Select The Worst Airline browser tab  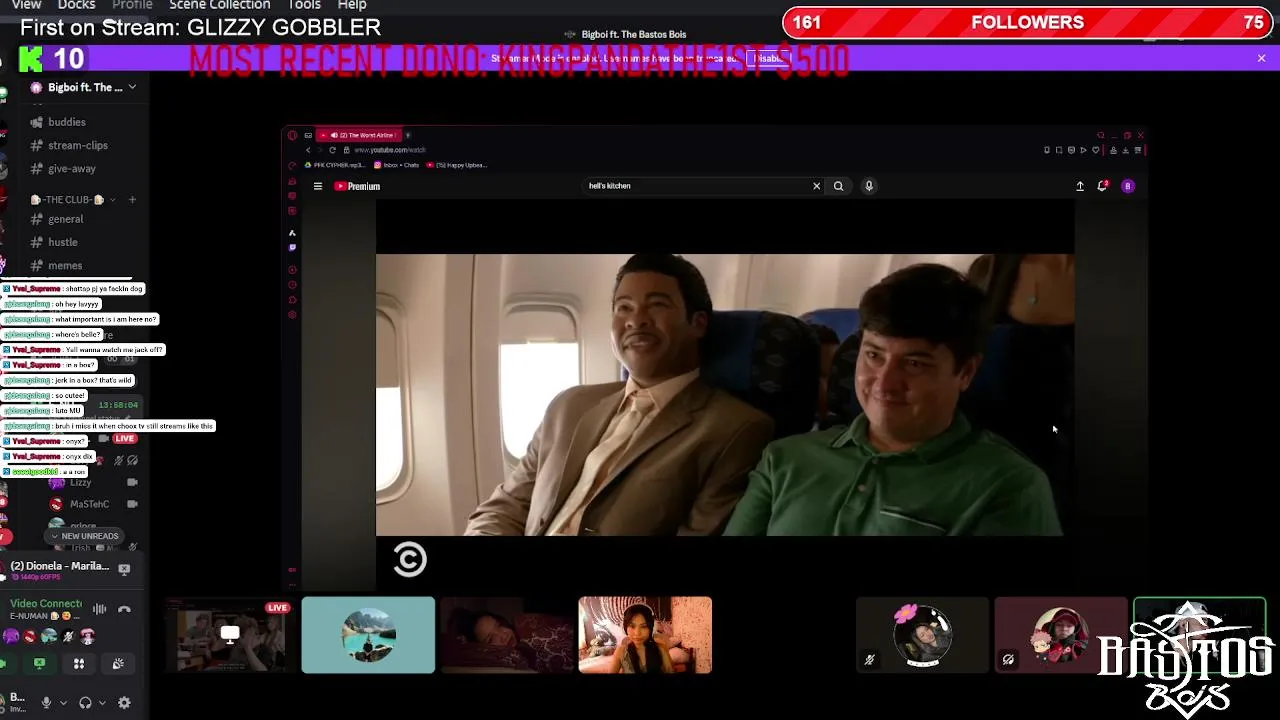[360, 135]
